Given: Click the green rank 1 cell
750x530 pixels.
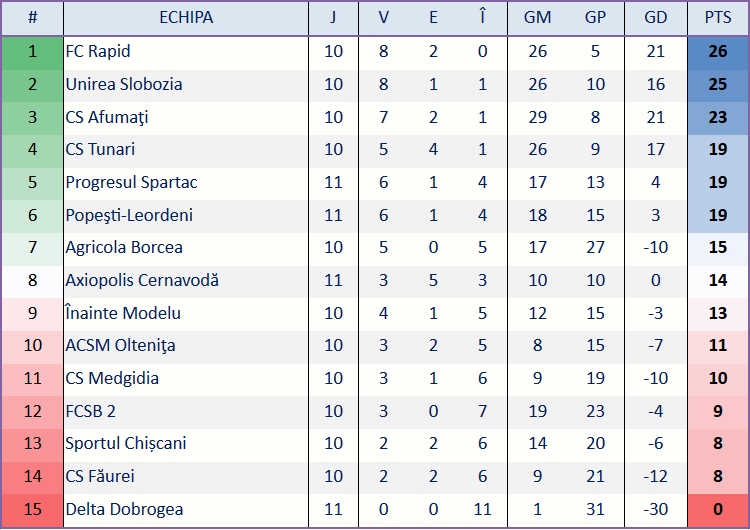Looking at the screenshot, I should [32, 52].
